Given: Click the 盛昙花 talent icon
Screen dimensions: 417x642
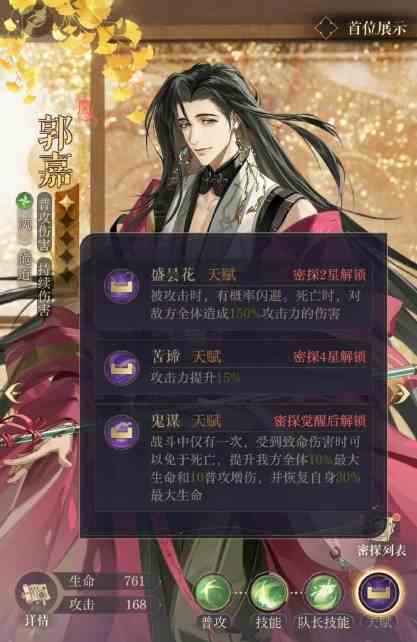Looking at the screenshot, I should pyautogui.click(x=121, y=286).
